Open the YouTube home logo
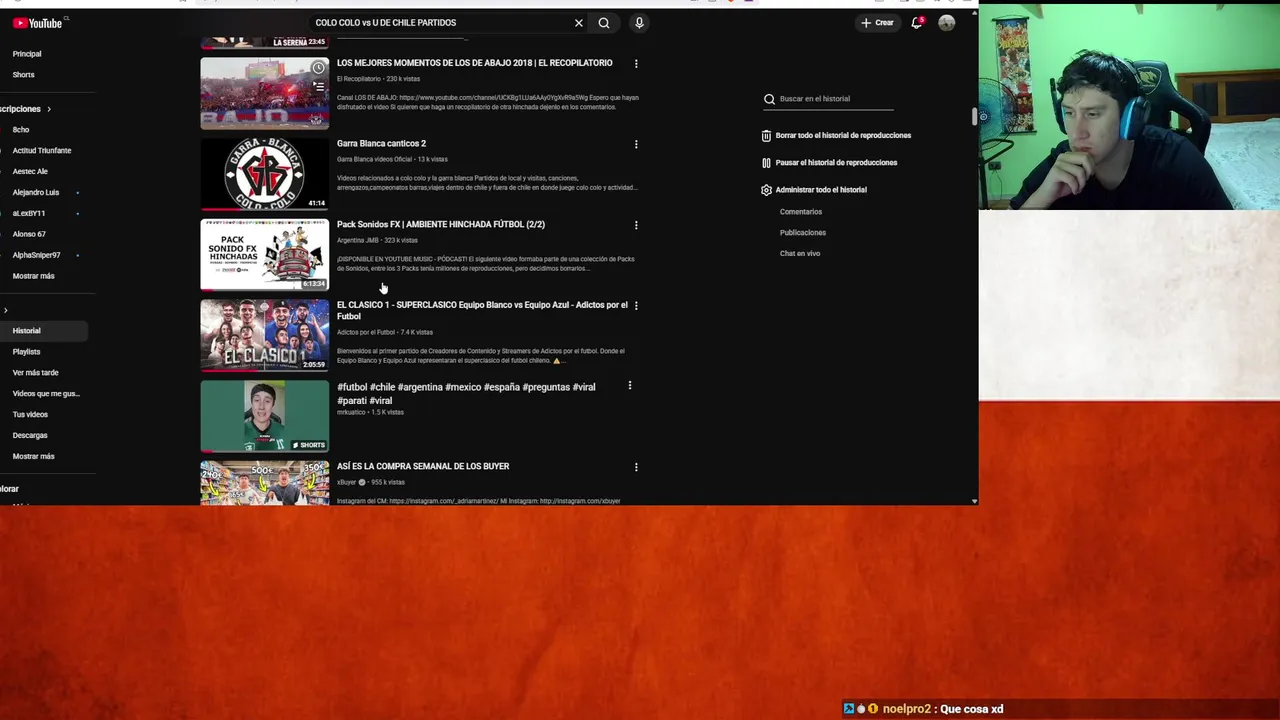Viewport: 1280px width, 720px height. point(37,23)
